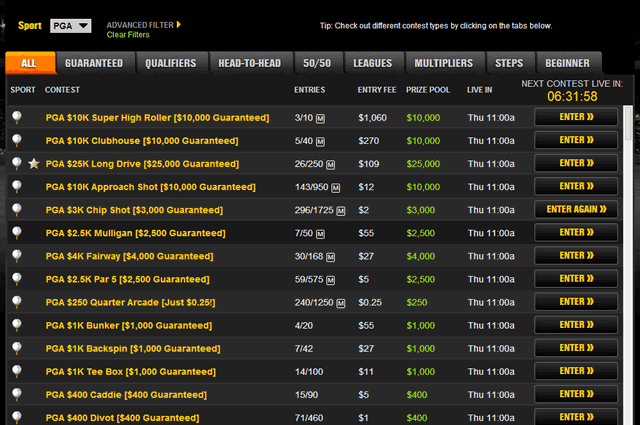Screen dimensions: 640x425
Task: Expand the Advanced Filter options
Action: [x=143, y=25]
